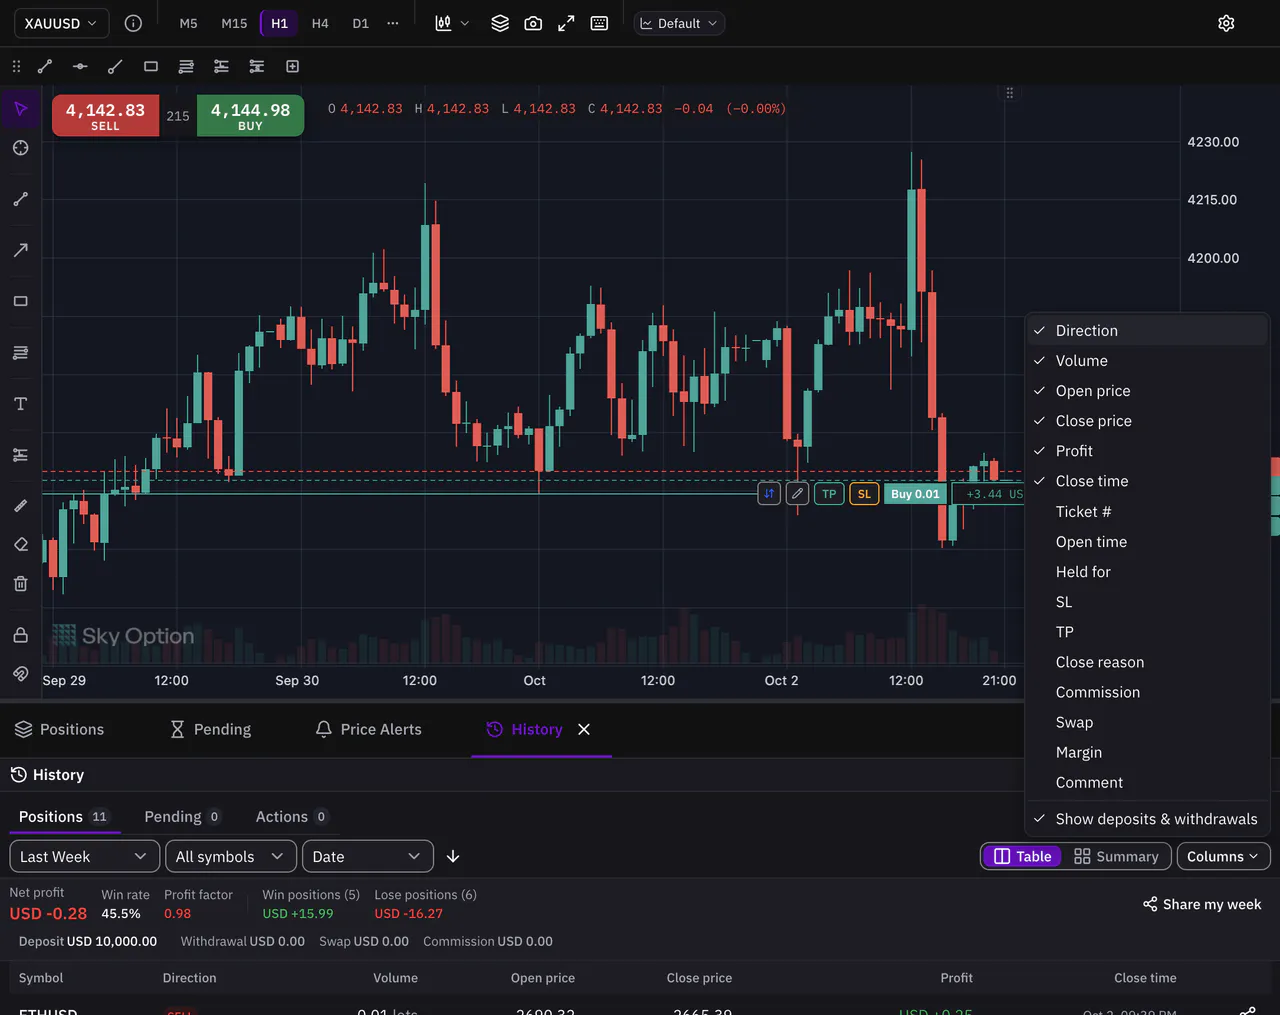Uncheck the Volume column

[1147, 361]
